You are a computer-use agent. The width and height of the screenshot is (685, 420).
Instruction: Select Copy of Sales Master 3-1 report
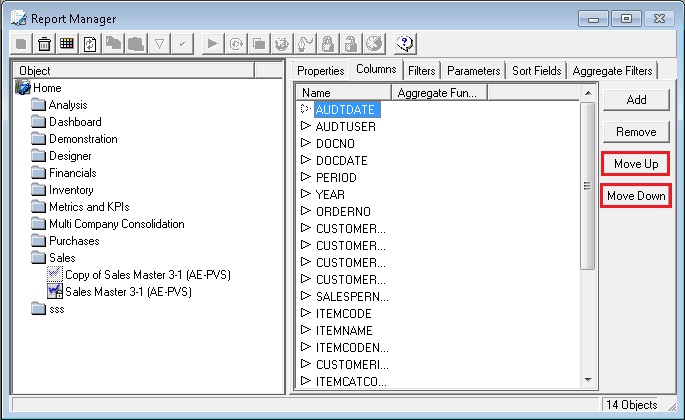(147, 275)
